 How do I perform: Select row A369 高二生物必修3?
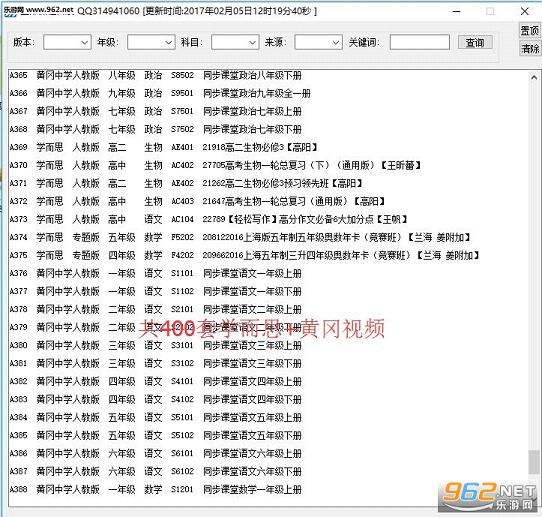point(163,147)
